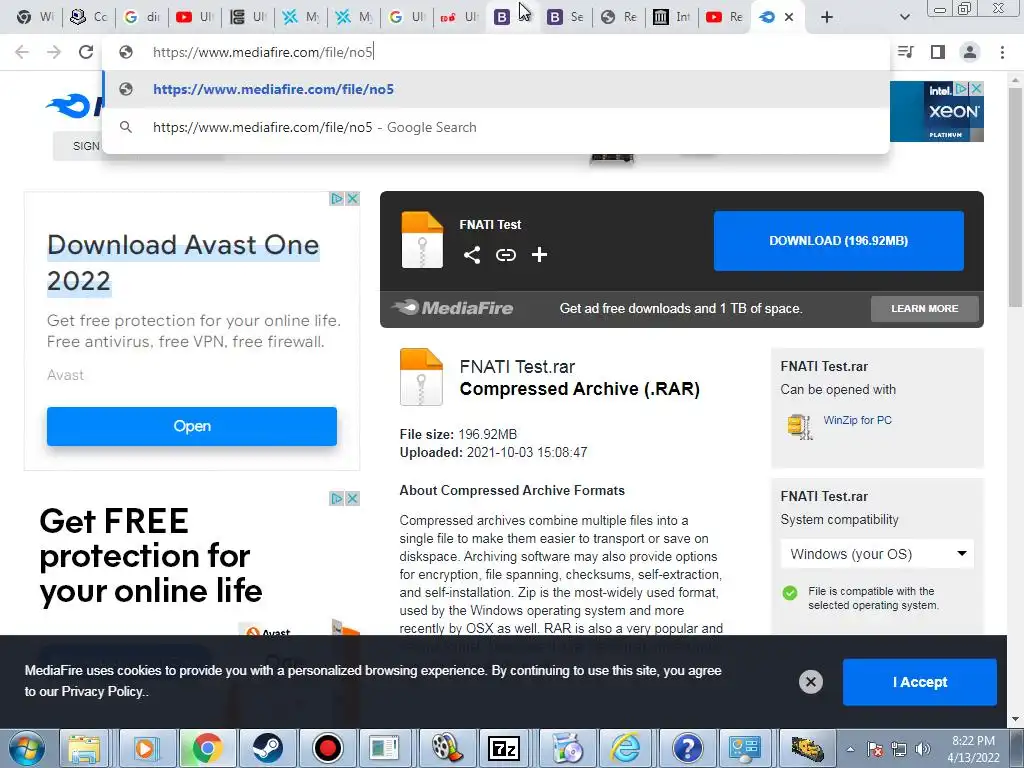
Task: Close the Intel Xeon ad
Action: pos(976,88)
